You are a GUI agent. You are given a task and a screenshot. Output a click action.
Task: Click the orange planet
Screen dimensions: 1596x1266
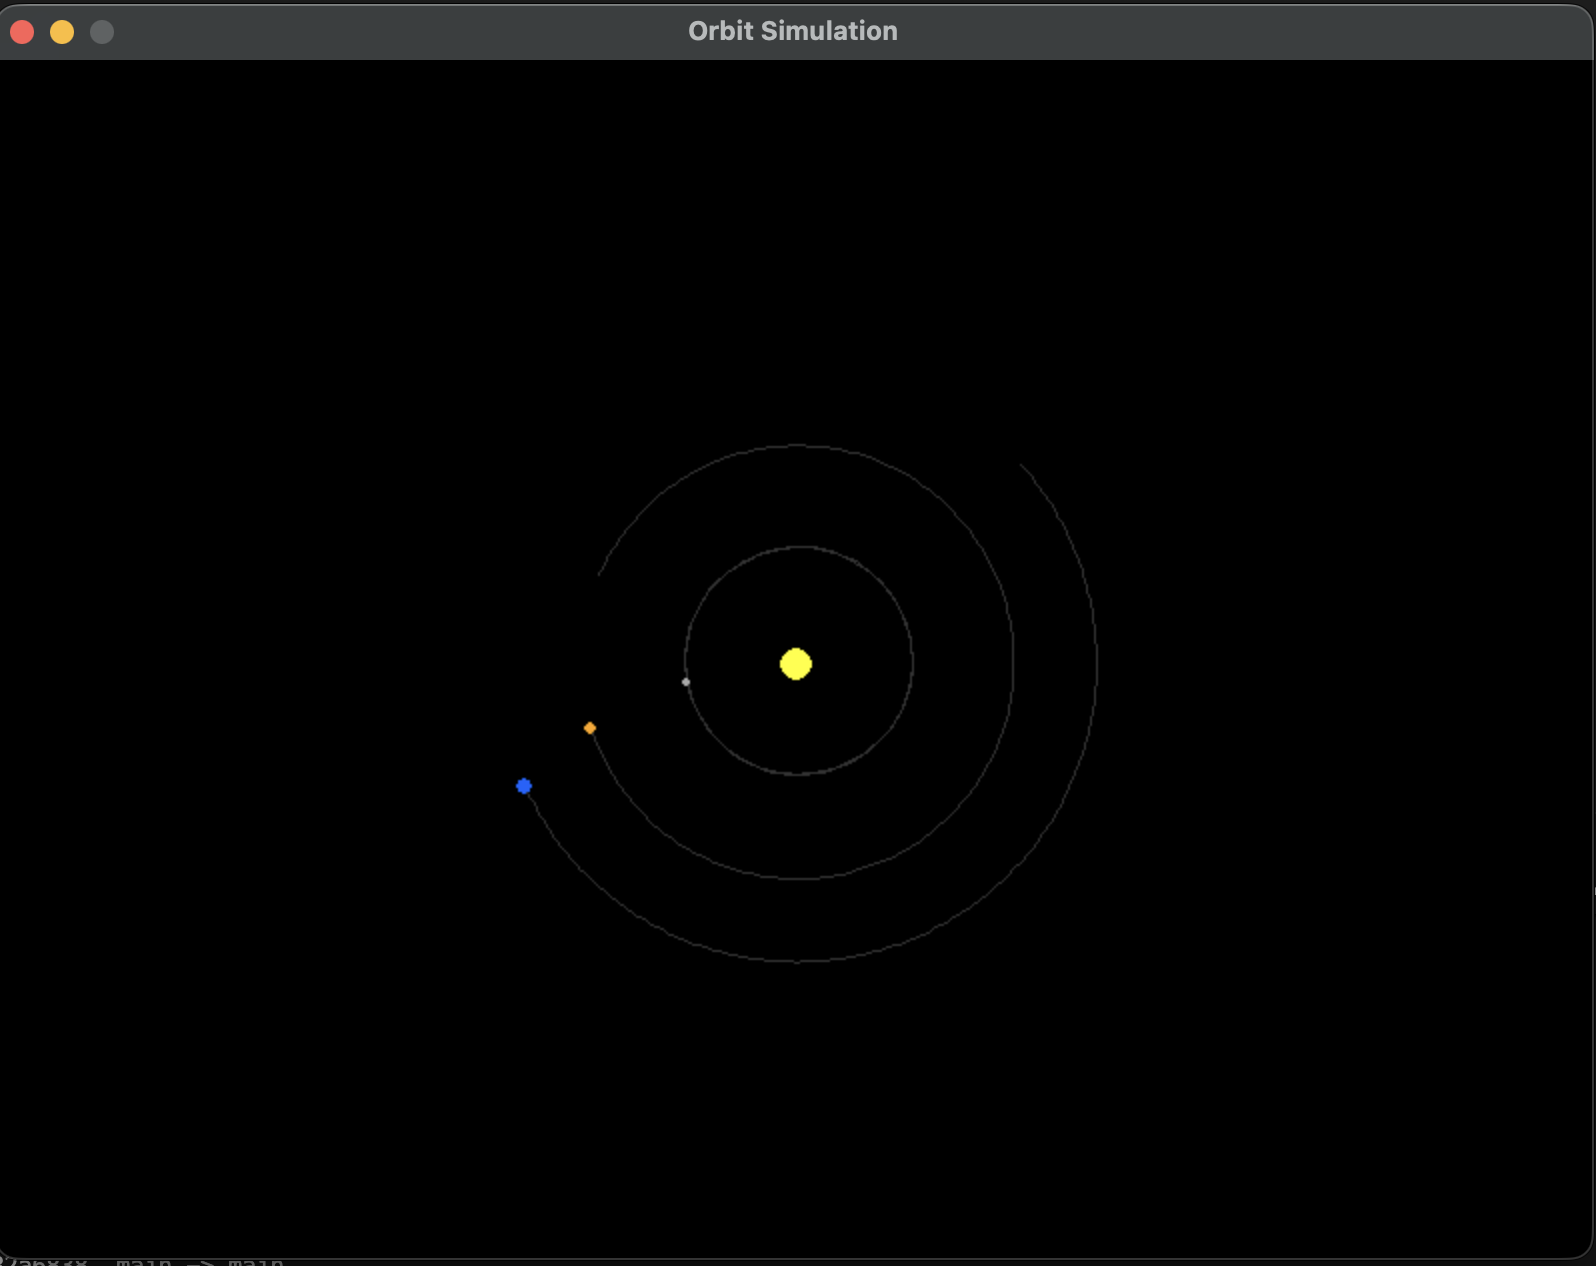click(x=590, y=728)
